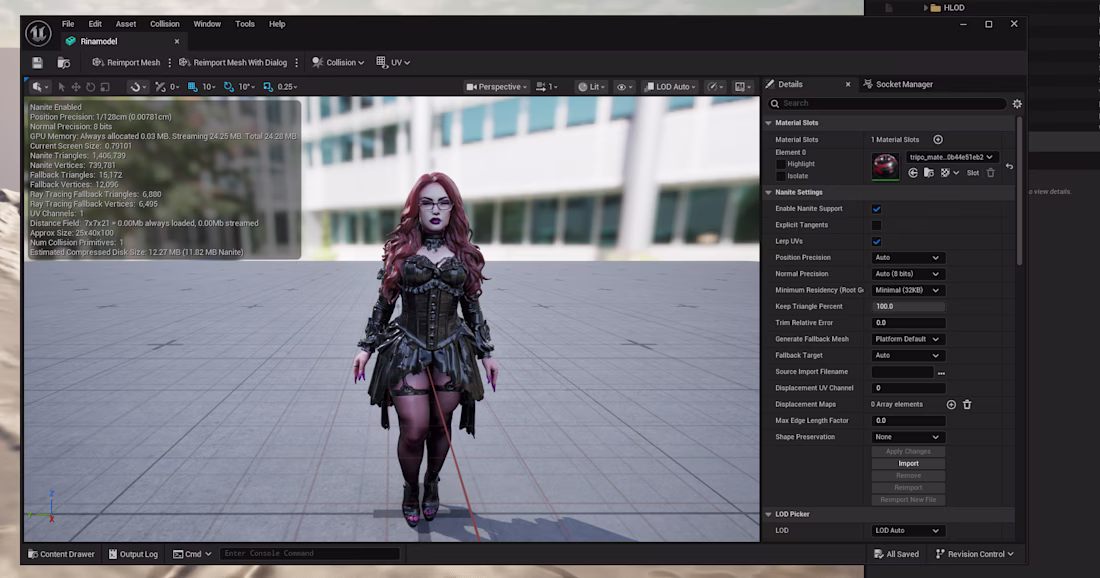Viewport: 1100px width, 578px height.
Task: Switch to the Socket Manager tab
Action: click(x=898, y=84)
